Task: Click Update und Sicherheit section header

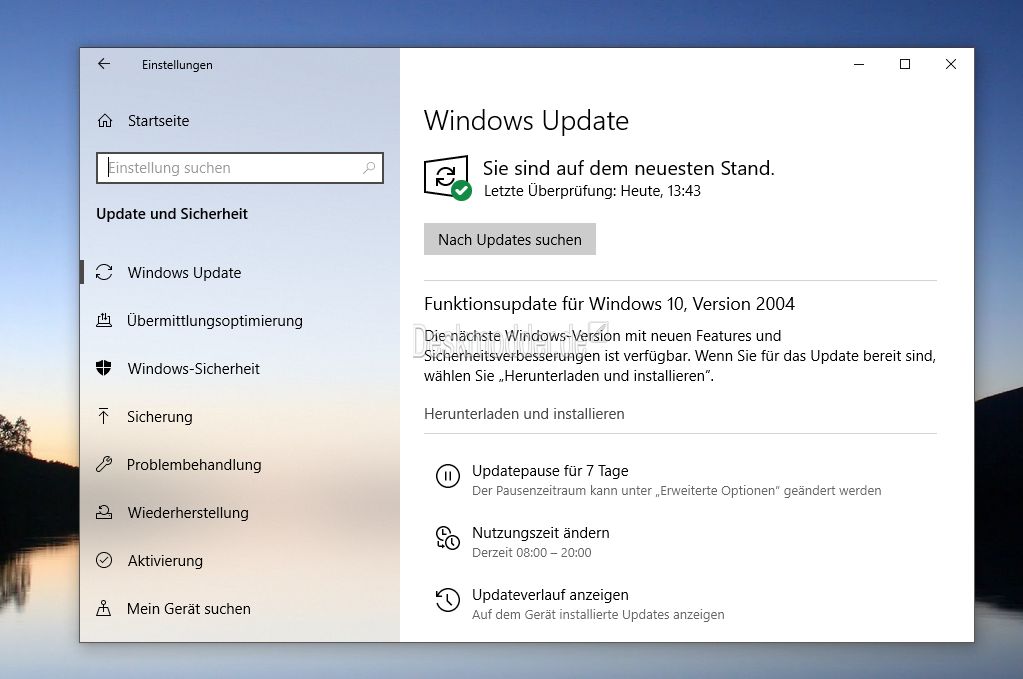Action: click(x=172, y=214)
